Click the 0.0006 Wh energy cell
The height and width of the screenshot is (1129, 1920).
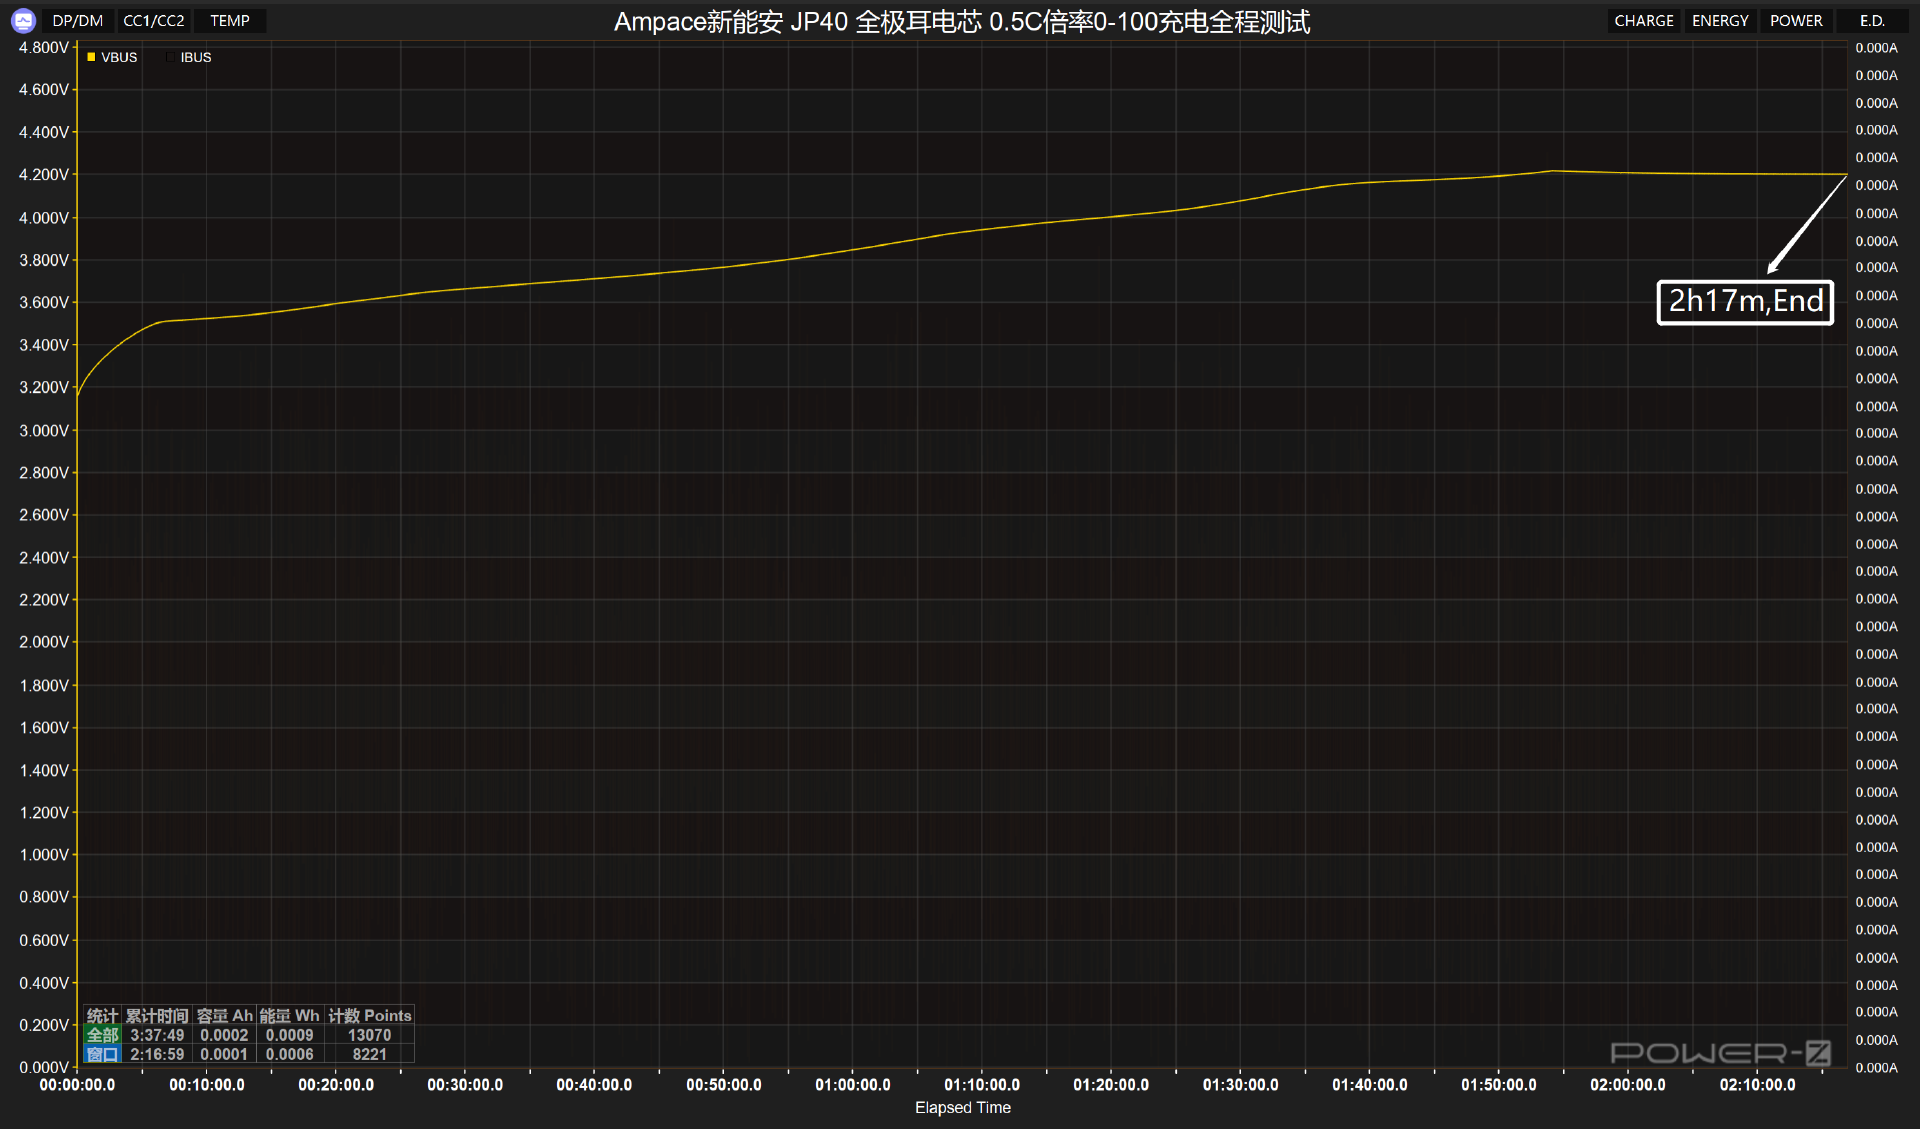(x=289, y=1054)
